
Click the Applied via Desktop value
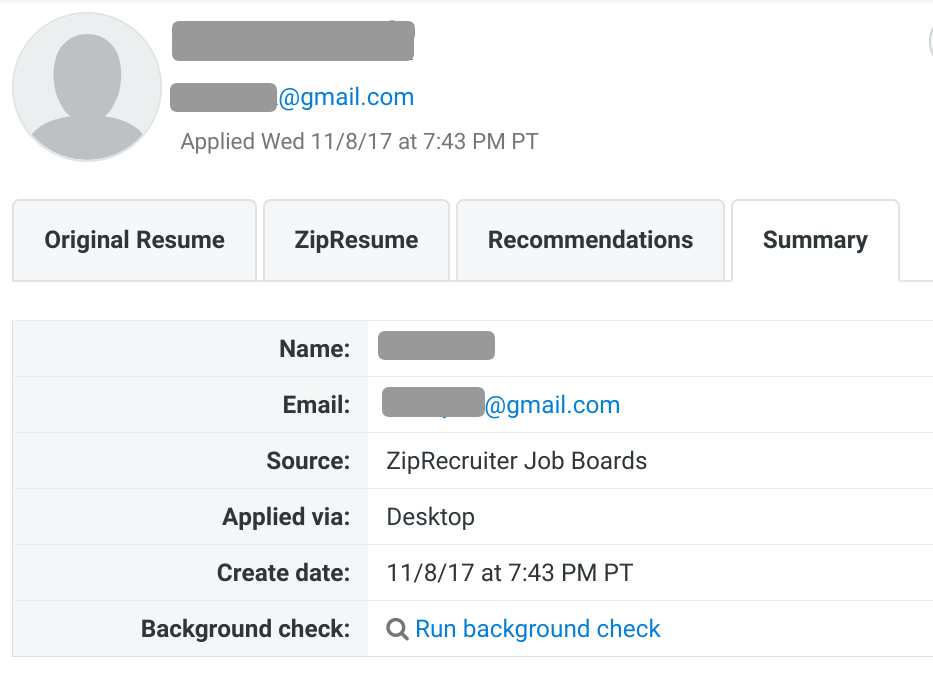point(430,517)
